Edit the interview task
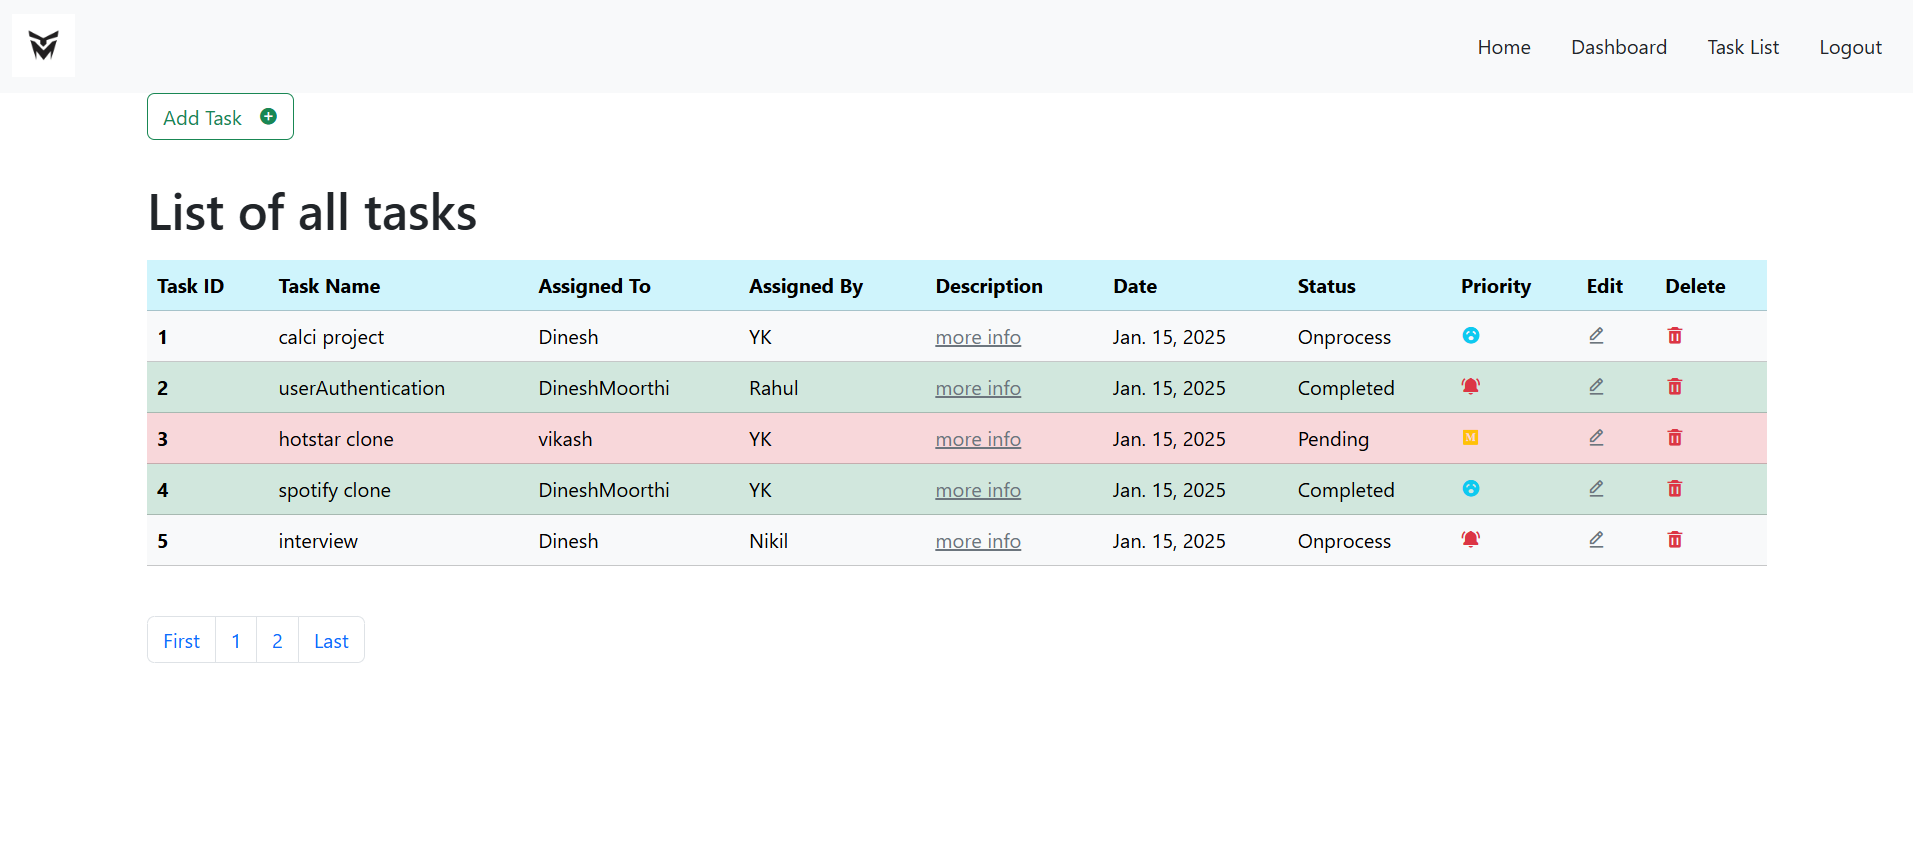Viewport: 1913px width, 859px height. (x=1596, y=540)
